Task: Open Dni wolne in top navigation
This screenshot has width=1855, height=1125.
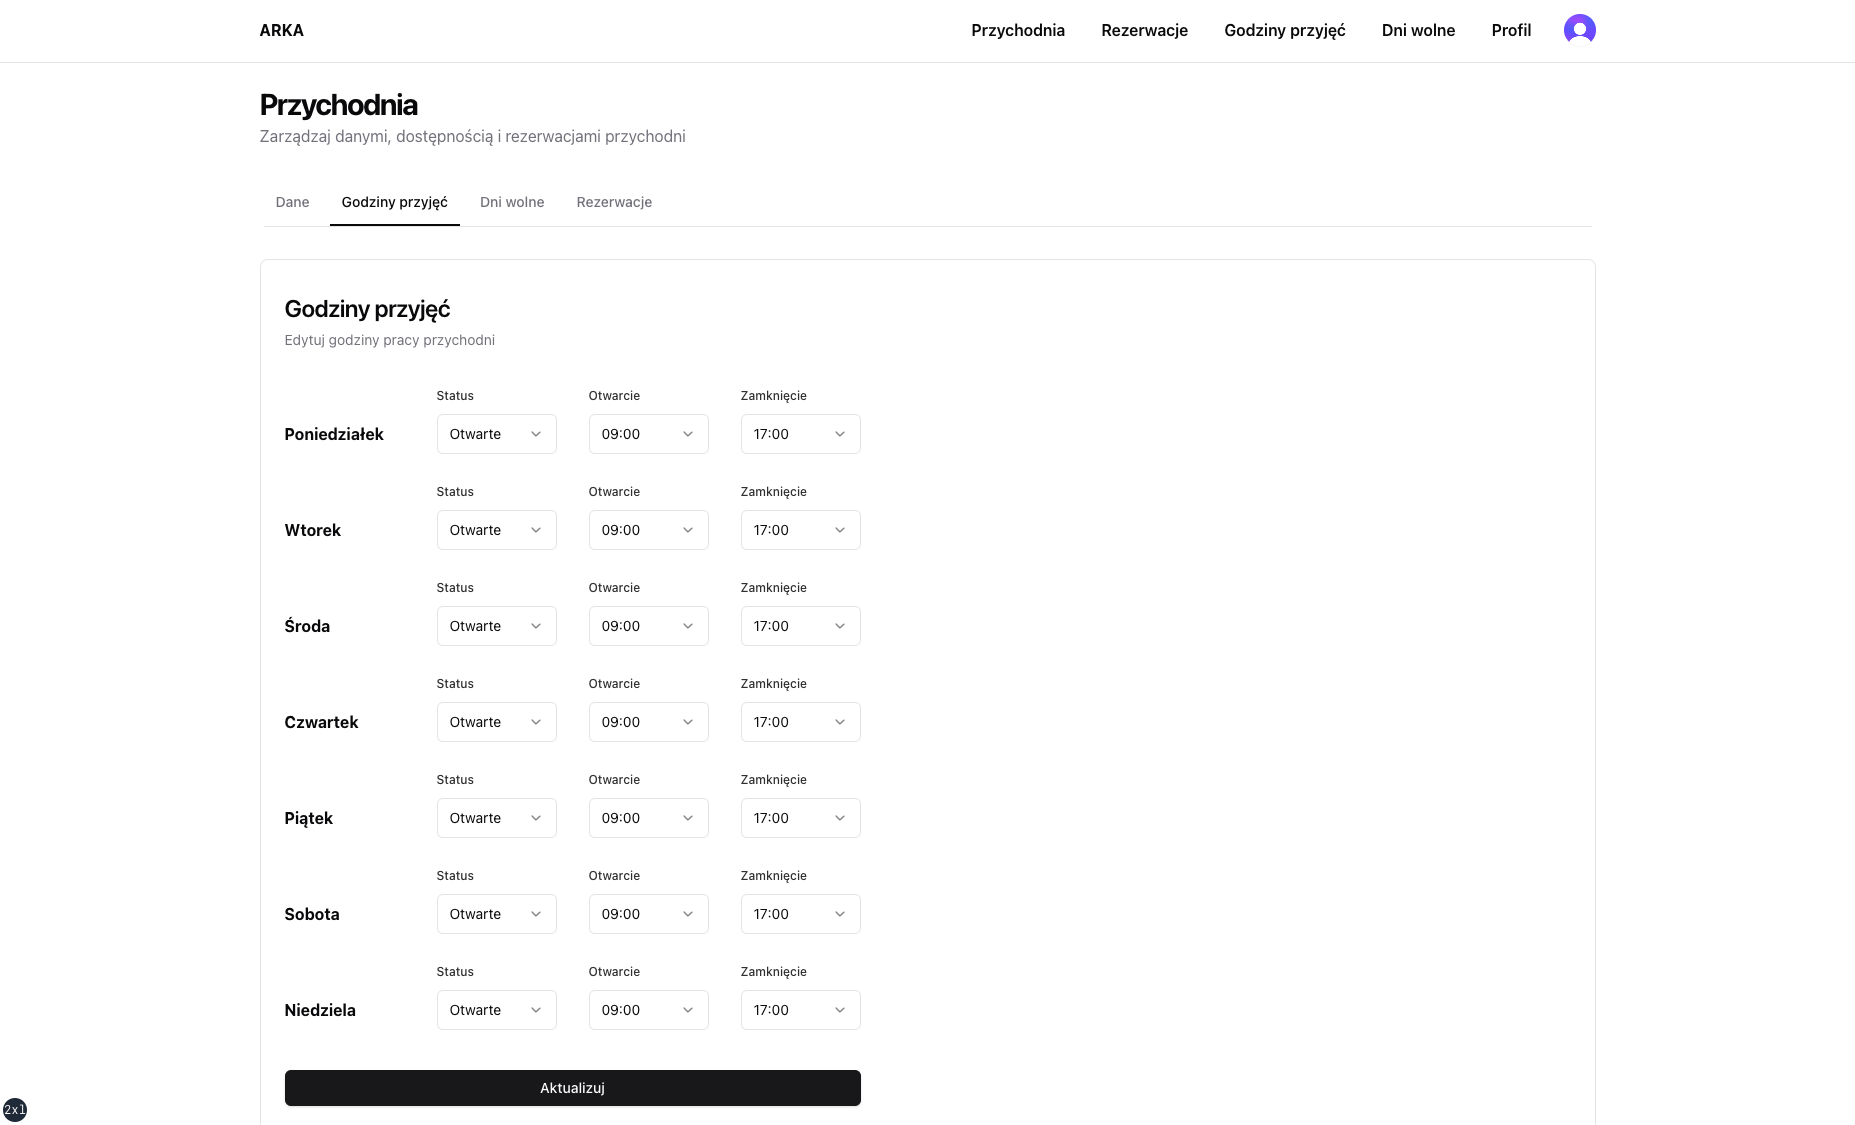Action: (x=1418, y=30)
